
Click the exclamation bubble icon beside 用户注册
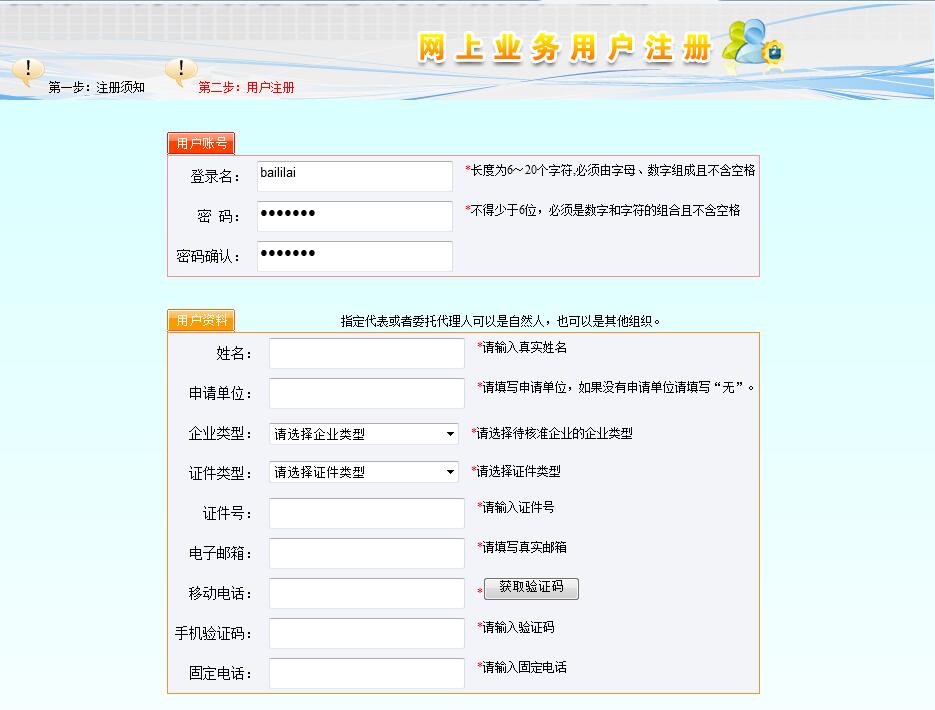tap(181, 70)
